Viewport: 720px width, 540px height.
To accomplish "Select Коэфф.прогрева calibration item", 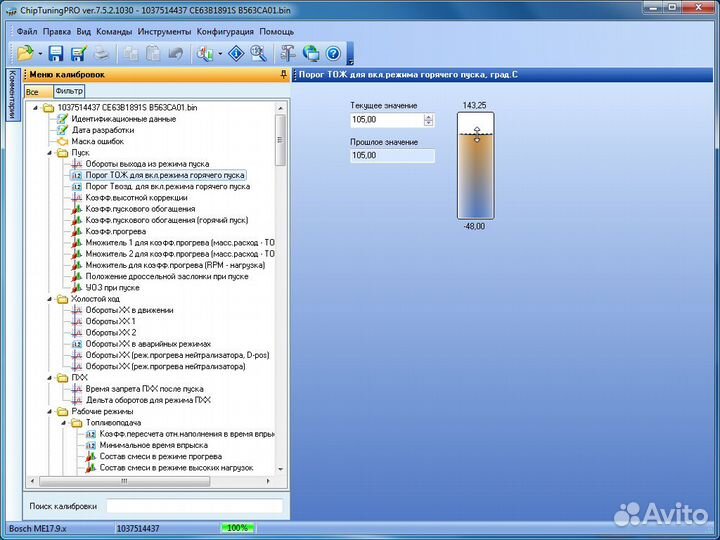I will 115,231.
